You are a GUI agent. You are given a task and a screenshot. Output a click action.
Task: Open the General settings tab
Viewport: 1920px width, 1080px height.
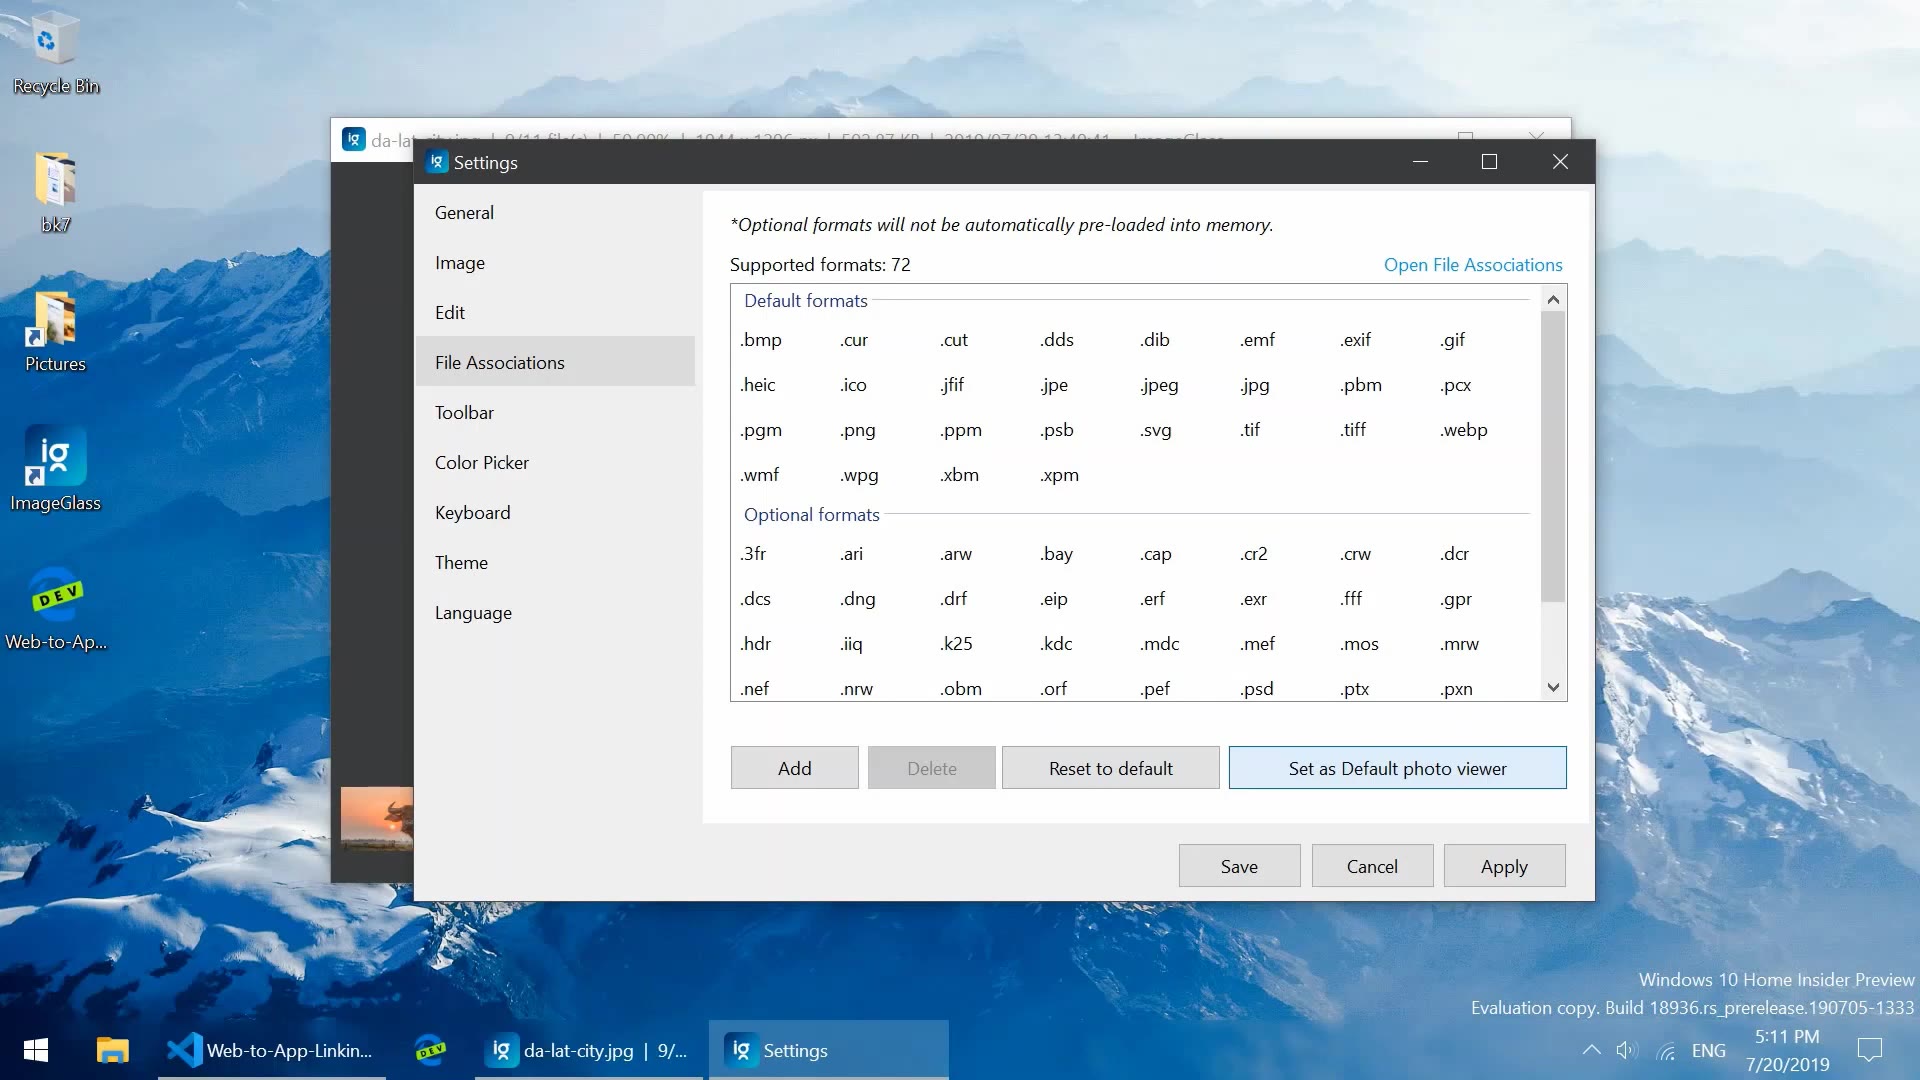555,212
